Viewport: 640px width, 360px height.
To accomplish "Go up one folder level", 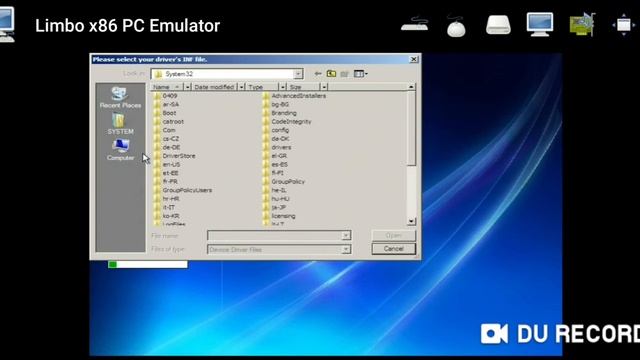I will (331, 74).
